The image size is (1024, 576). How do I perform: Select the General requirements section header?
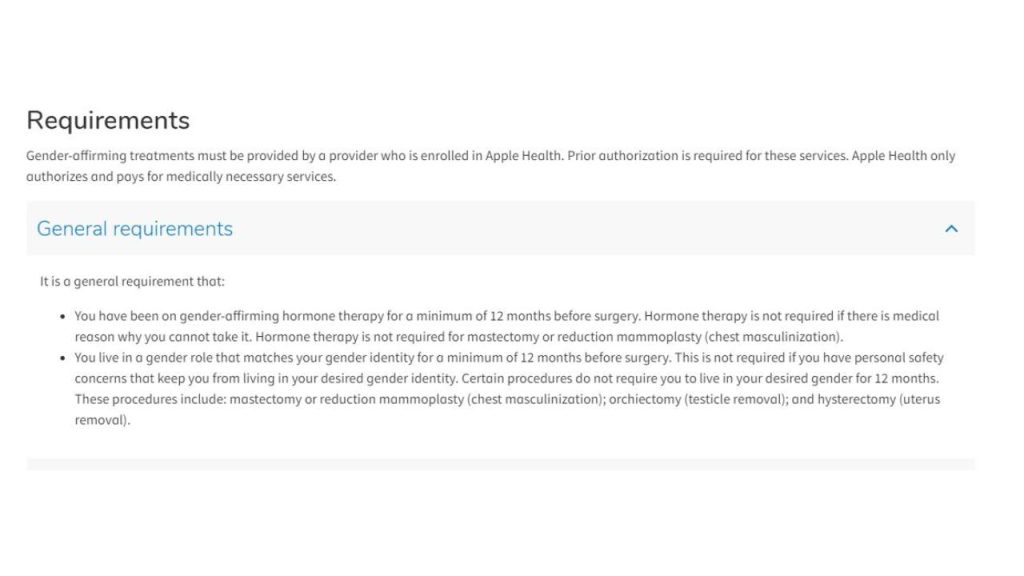tap(133, 228)
